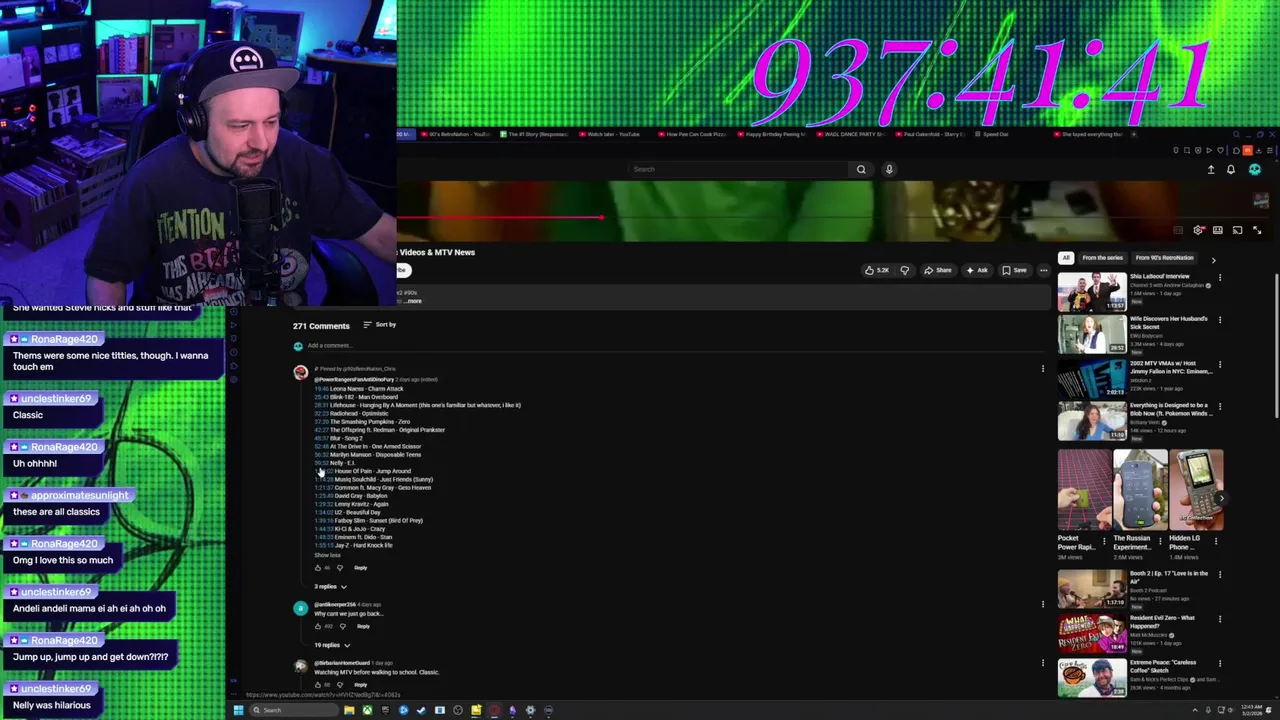Open the YouTube account avatar menu
This screenshot has width=1280, height=720.
(x=1255, y=169)
